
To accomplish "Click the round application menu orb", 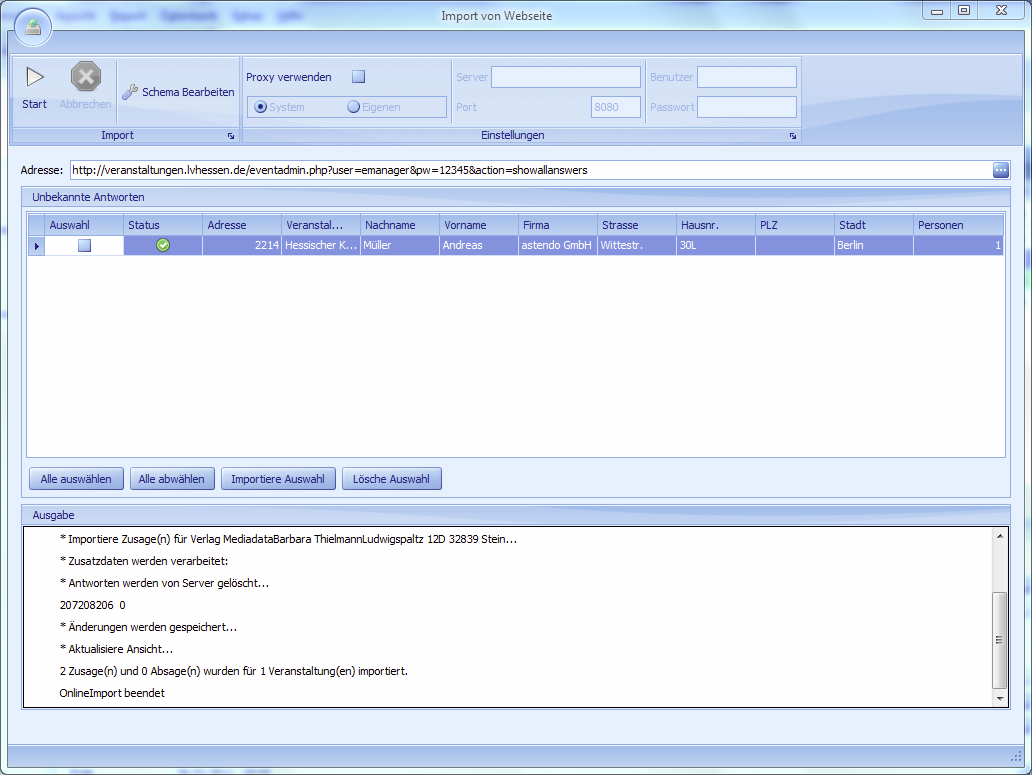I will [x=33, y=27].
